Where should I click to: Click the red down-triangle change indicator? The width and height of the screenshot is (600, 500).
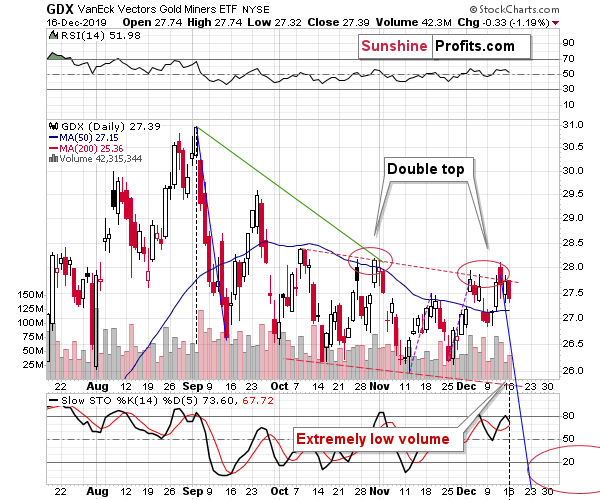tap(555, 23)
